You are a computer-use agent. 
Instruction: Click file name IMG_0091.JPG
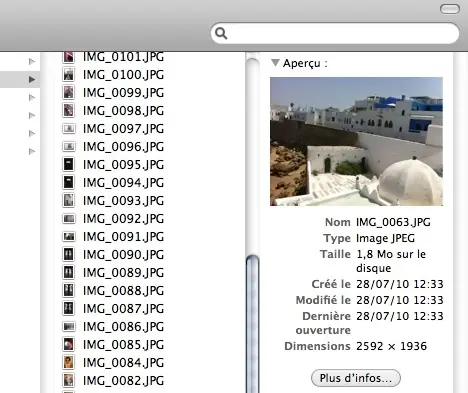(123, 237)
